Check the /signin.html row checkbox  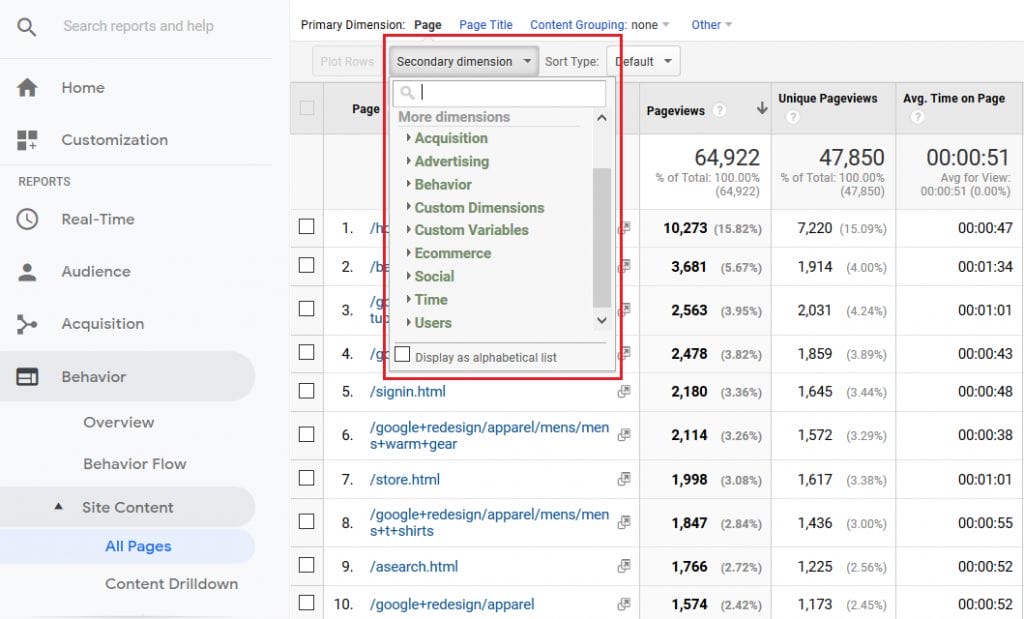pos(306,390)
